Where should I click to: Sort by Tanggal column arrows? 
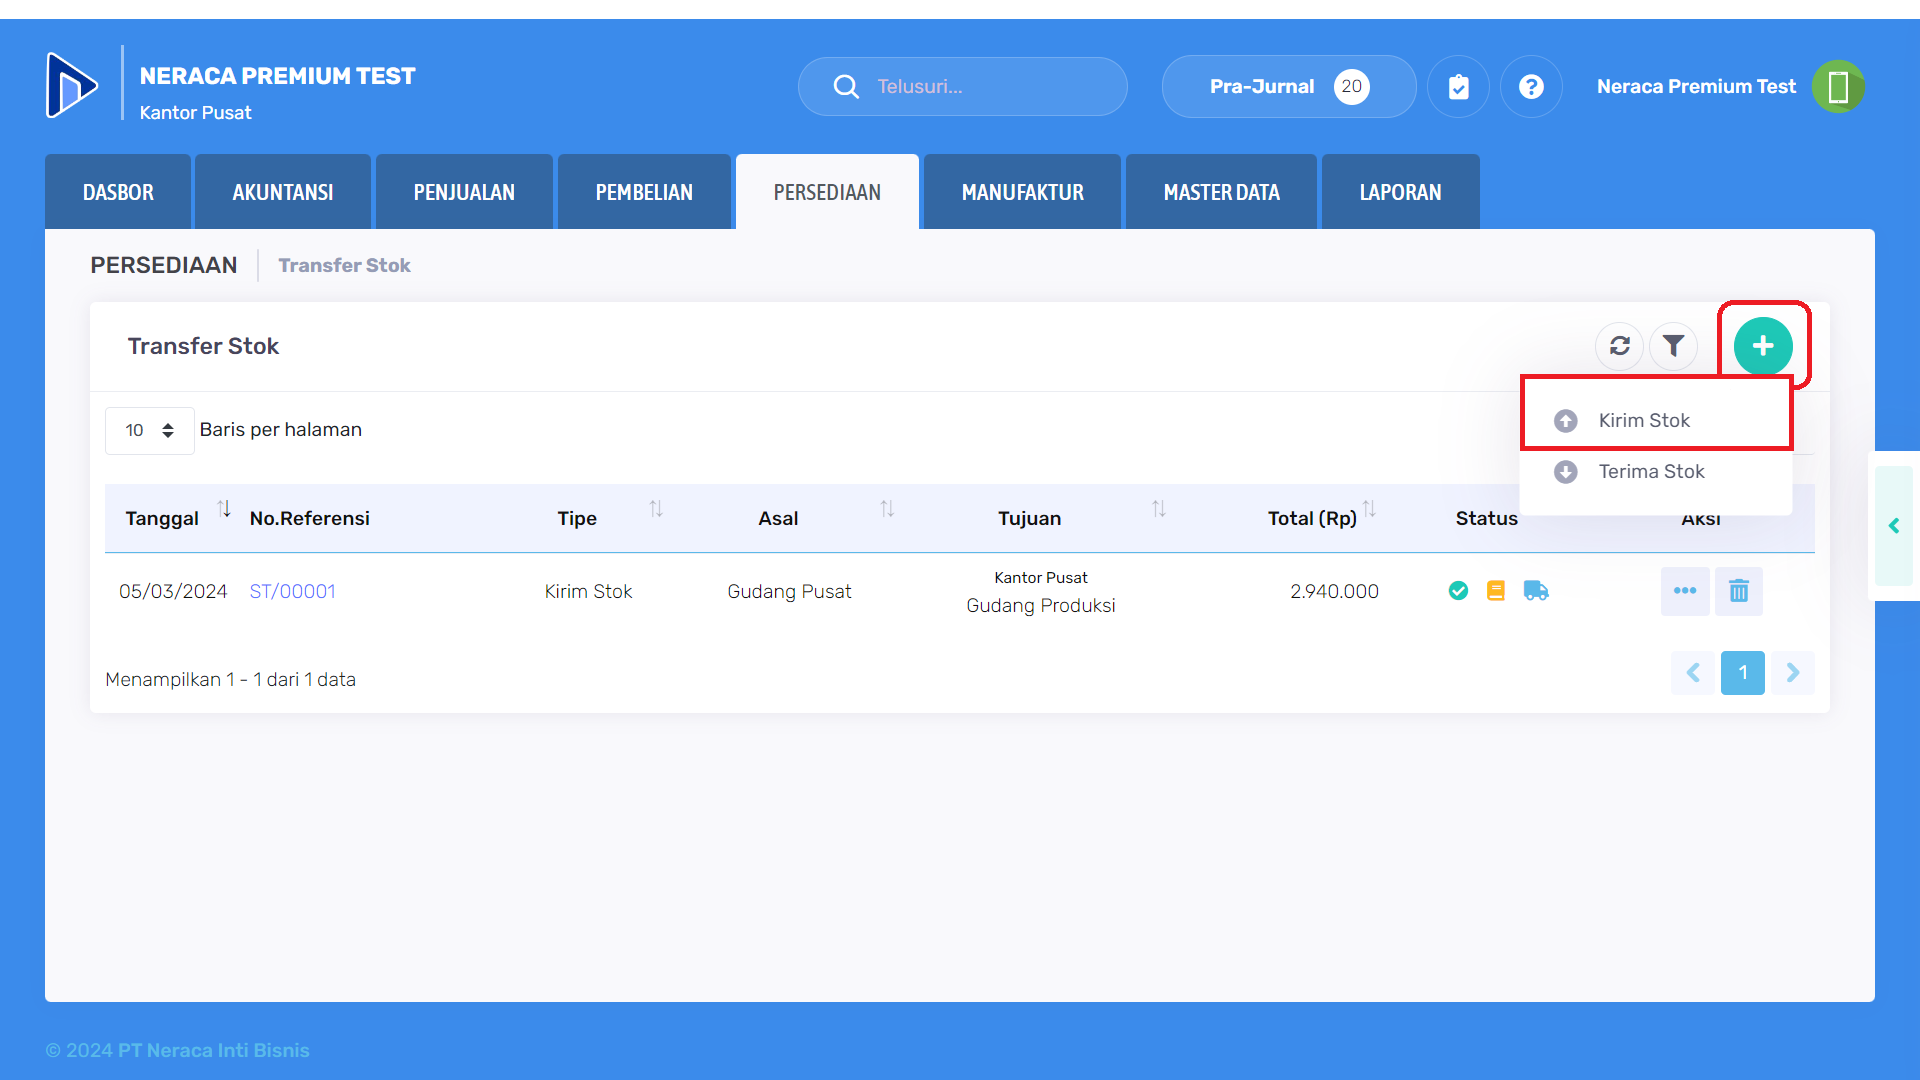pyautogui.click(x=225, y=509)
